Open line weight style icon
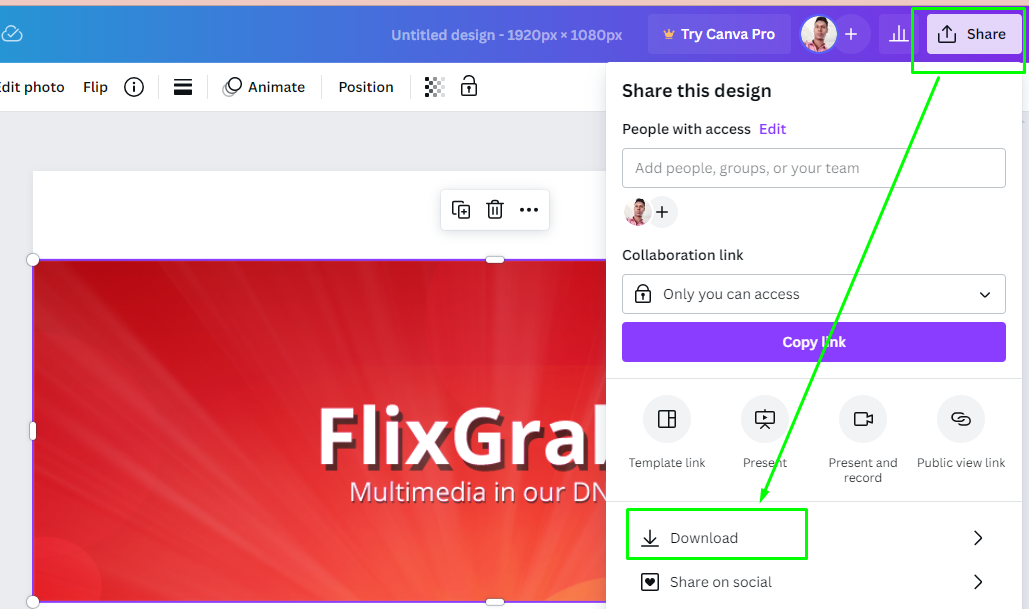This screenshot has width=1029, height=609. (x=182, y=87)
